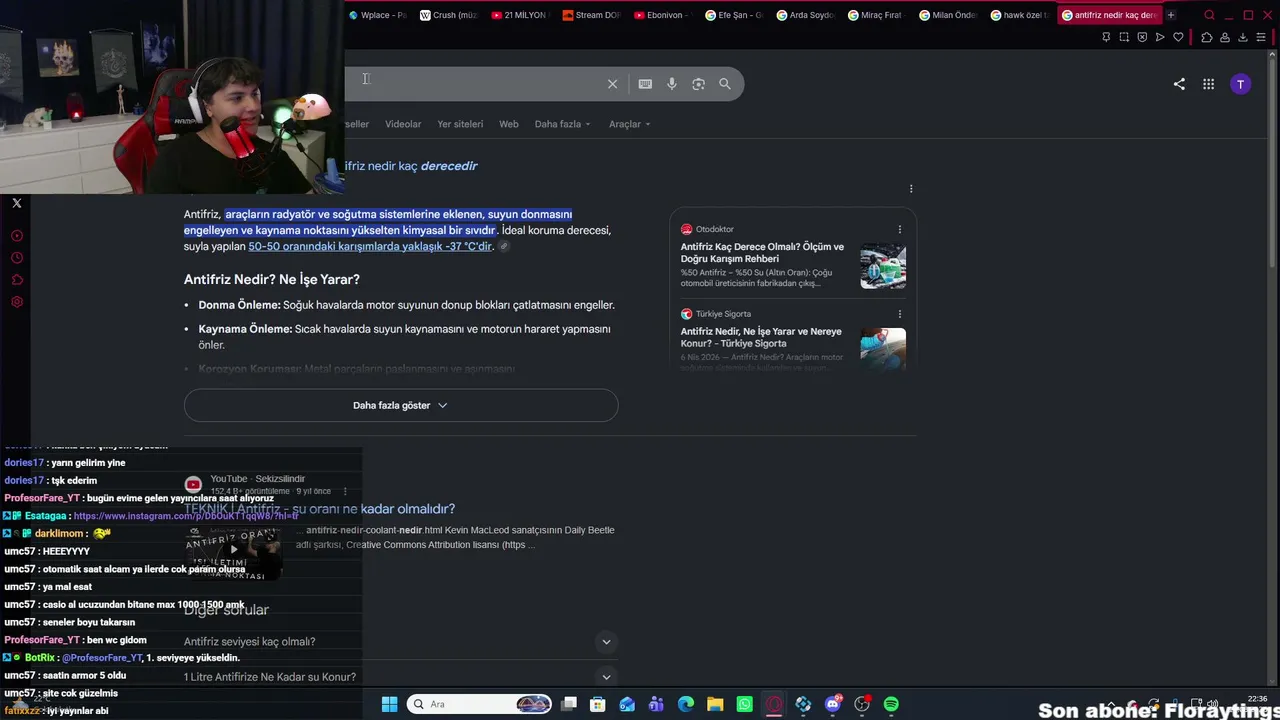Click chat message "seneler boyu takarsın"
Image resolution: width=1280 pixels, height=720 pixels.
89,622
